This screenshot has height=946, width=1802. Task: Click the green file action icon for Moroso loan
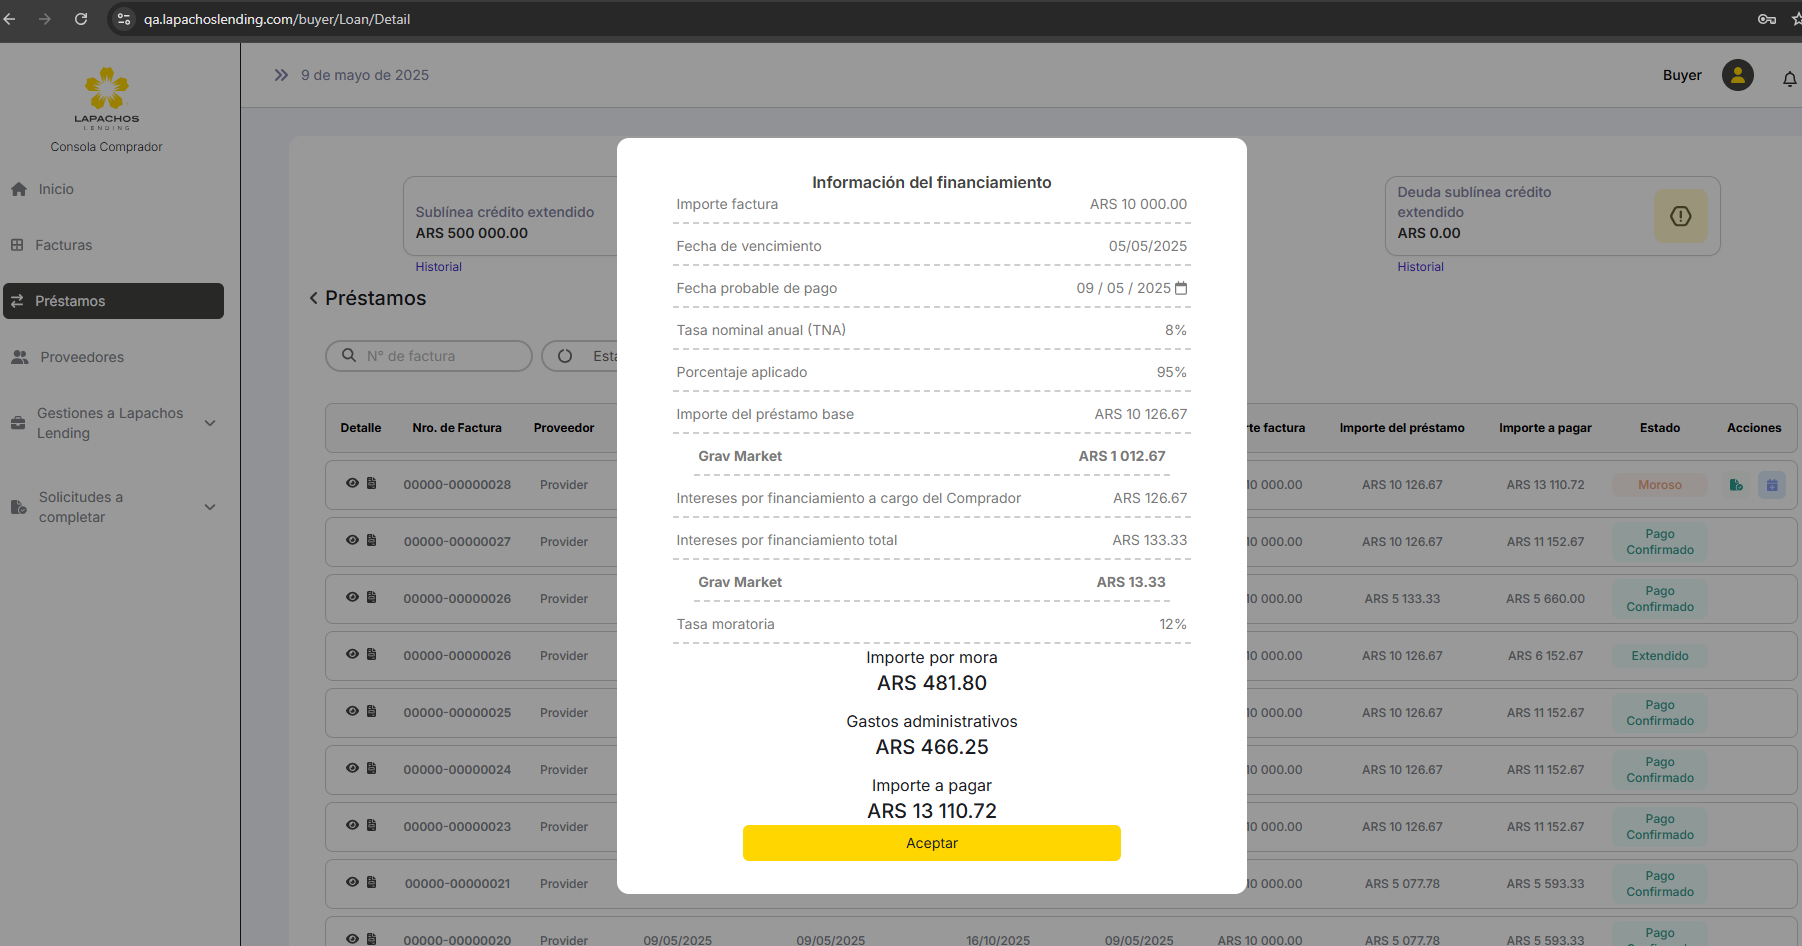1736,485
